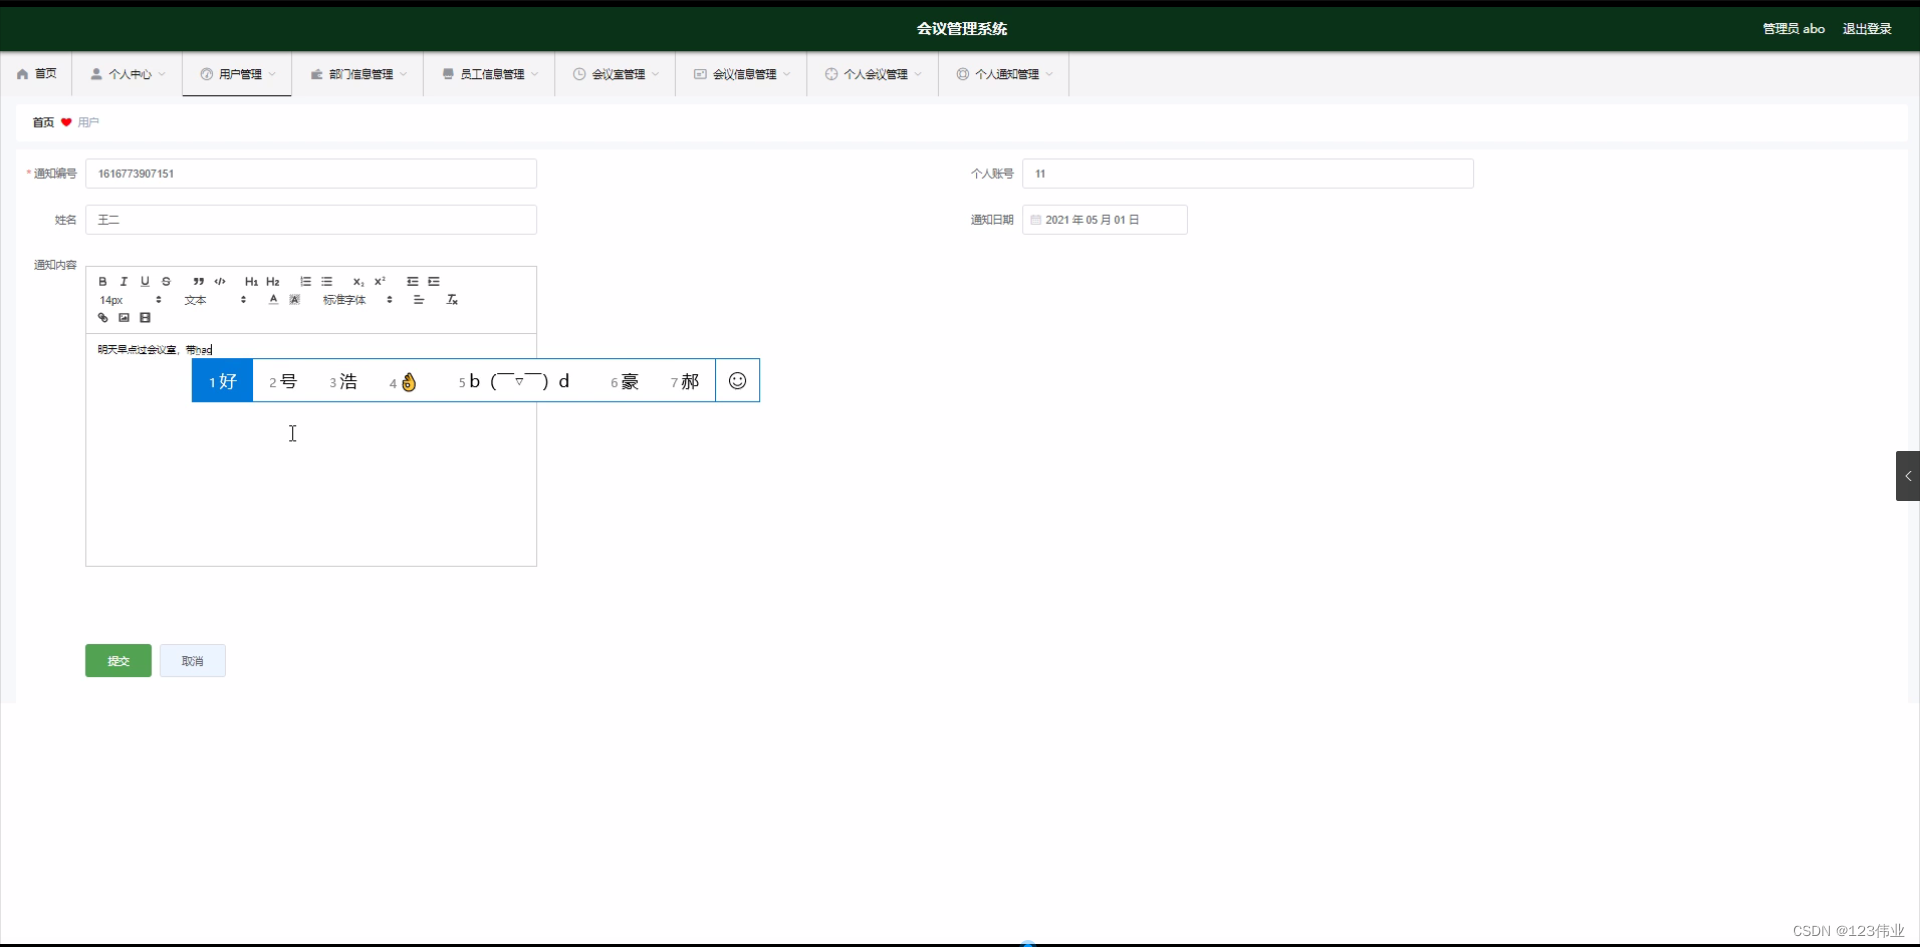Open the emoji picker icon
Image resolution: width=1920 pixels, height=947 pixels.
coord(737,380)
